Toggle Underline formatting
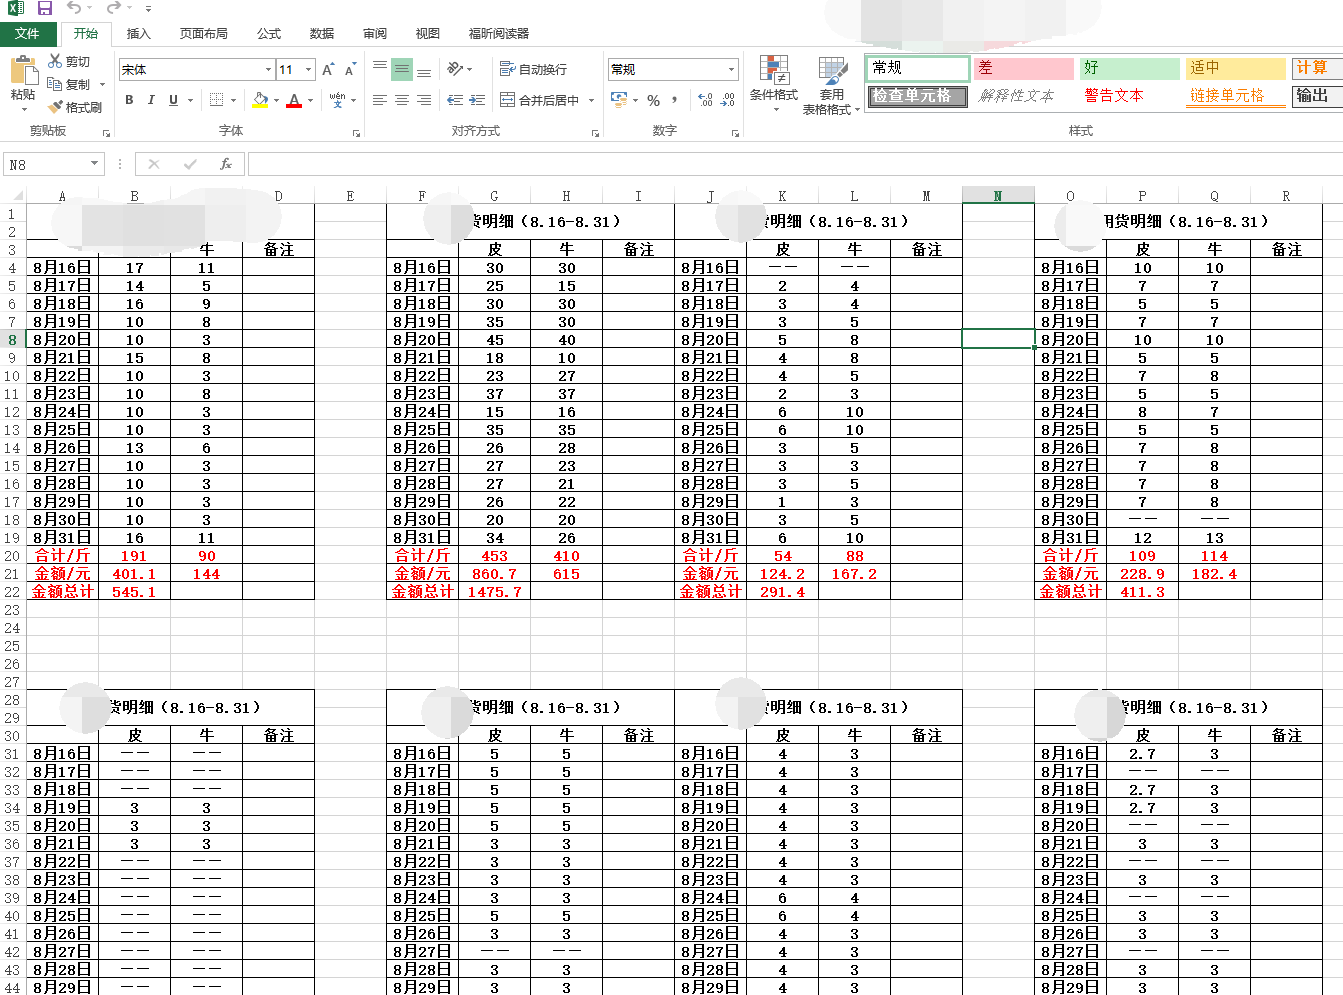The height and width of the screenshot is (995, 1343). [x=173, y=100]
